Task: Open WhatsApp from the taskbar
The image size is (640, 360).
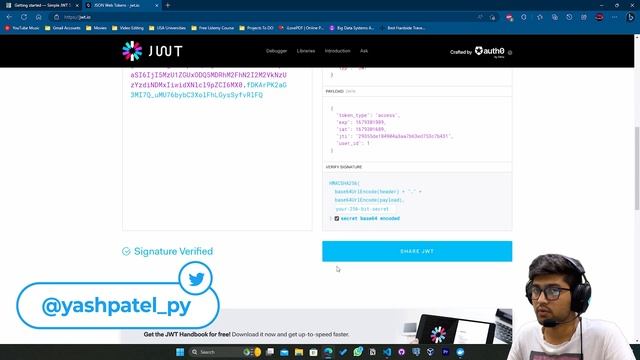Action: point(358,352)
